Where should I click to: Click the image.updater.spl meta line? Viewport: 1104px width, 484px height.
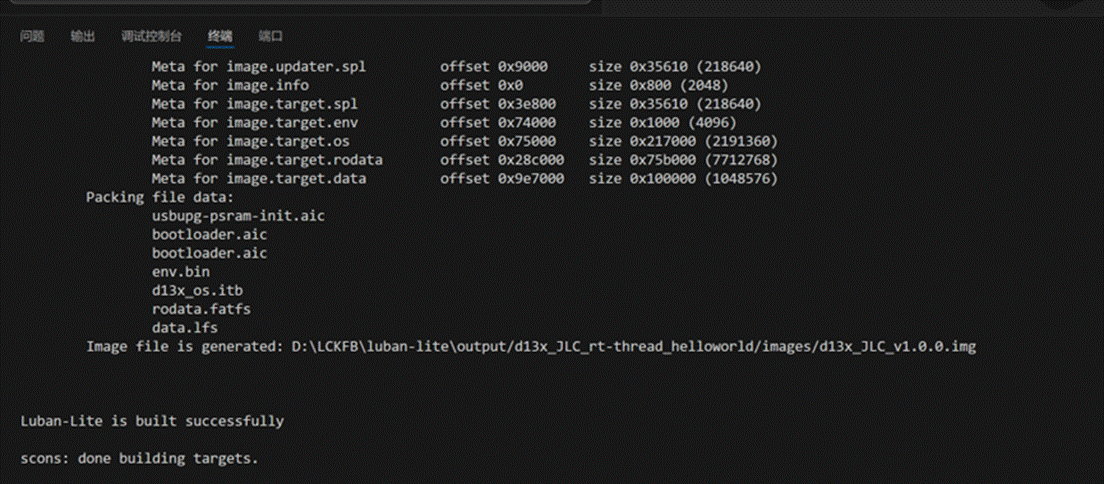[x=259, y=67]
